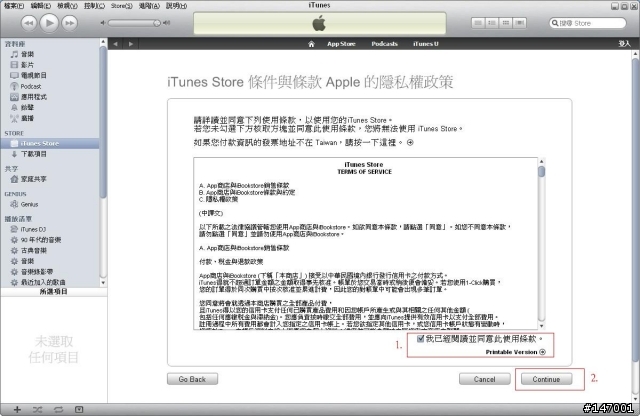
Task: Click the Play button
Action: coord(49,23)
